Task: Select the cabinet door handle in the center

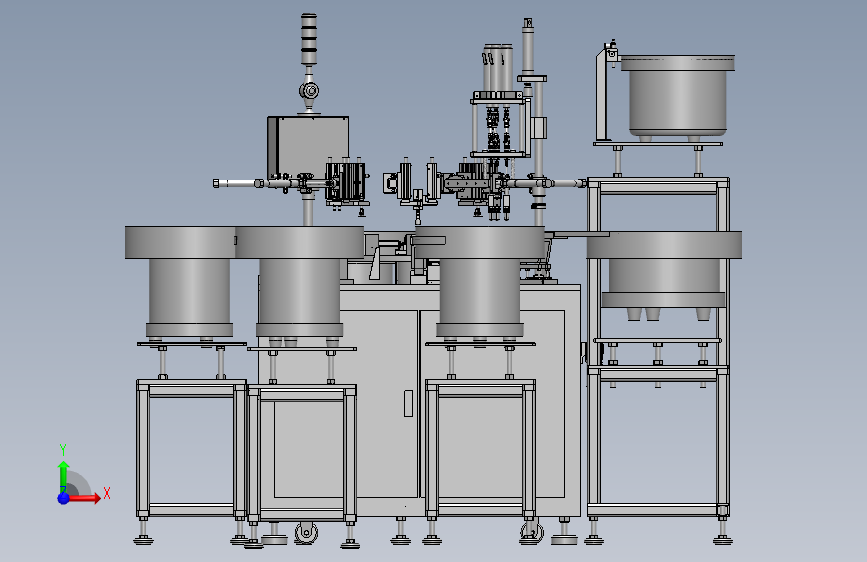Action: (x=408, y=403)
